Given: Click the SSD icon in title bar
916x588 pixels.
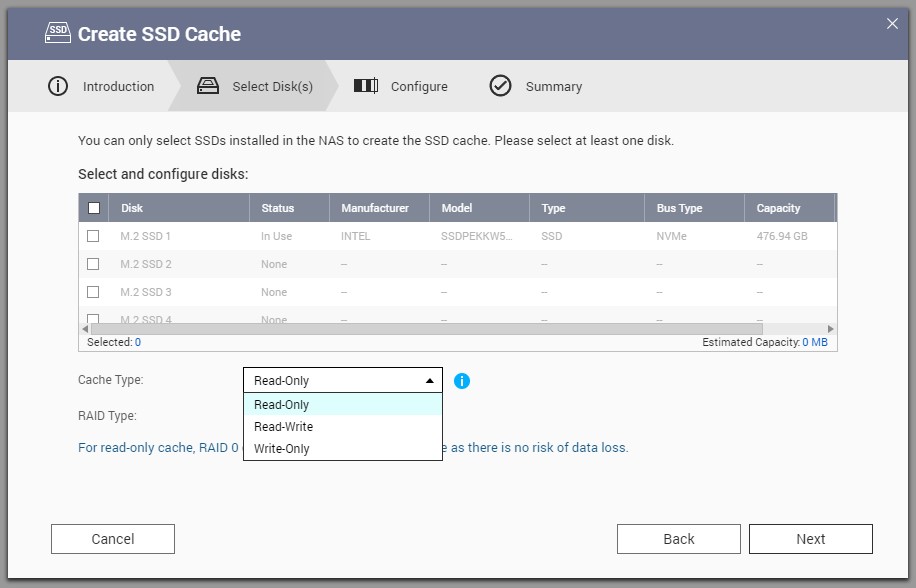Looking at the screenshot, I should click(59, 33).
